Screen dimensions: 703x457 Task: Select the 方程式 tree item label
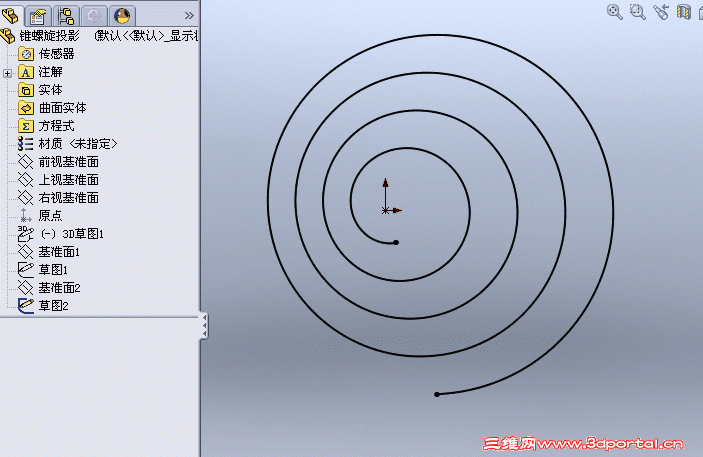(56, 126)
